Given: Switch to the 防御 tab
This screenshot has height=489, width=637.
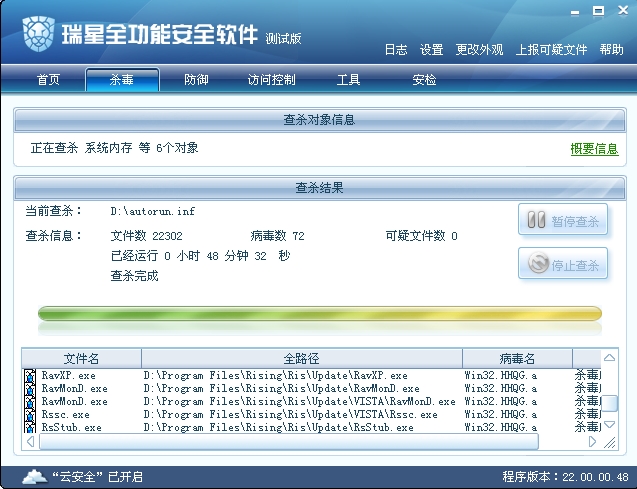Looking at the screenshot, I should tap(196, 79).
